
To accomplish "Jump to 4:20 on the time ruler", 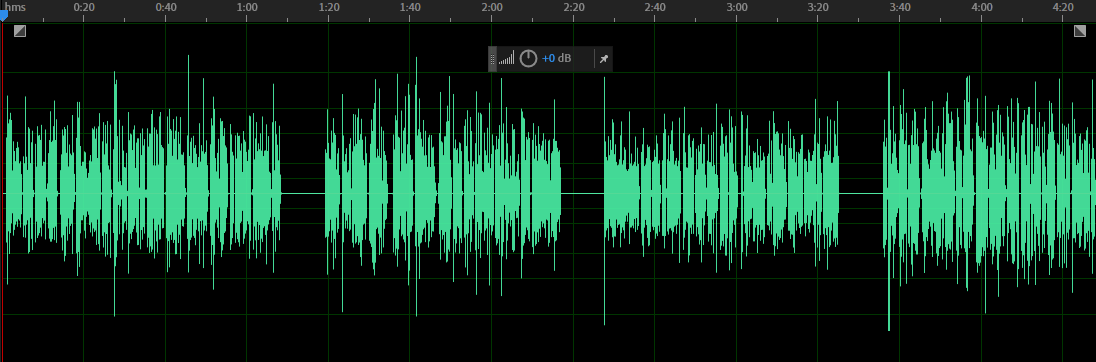I will point(1063,7).
